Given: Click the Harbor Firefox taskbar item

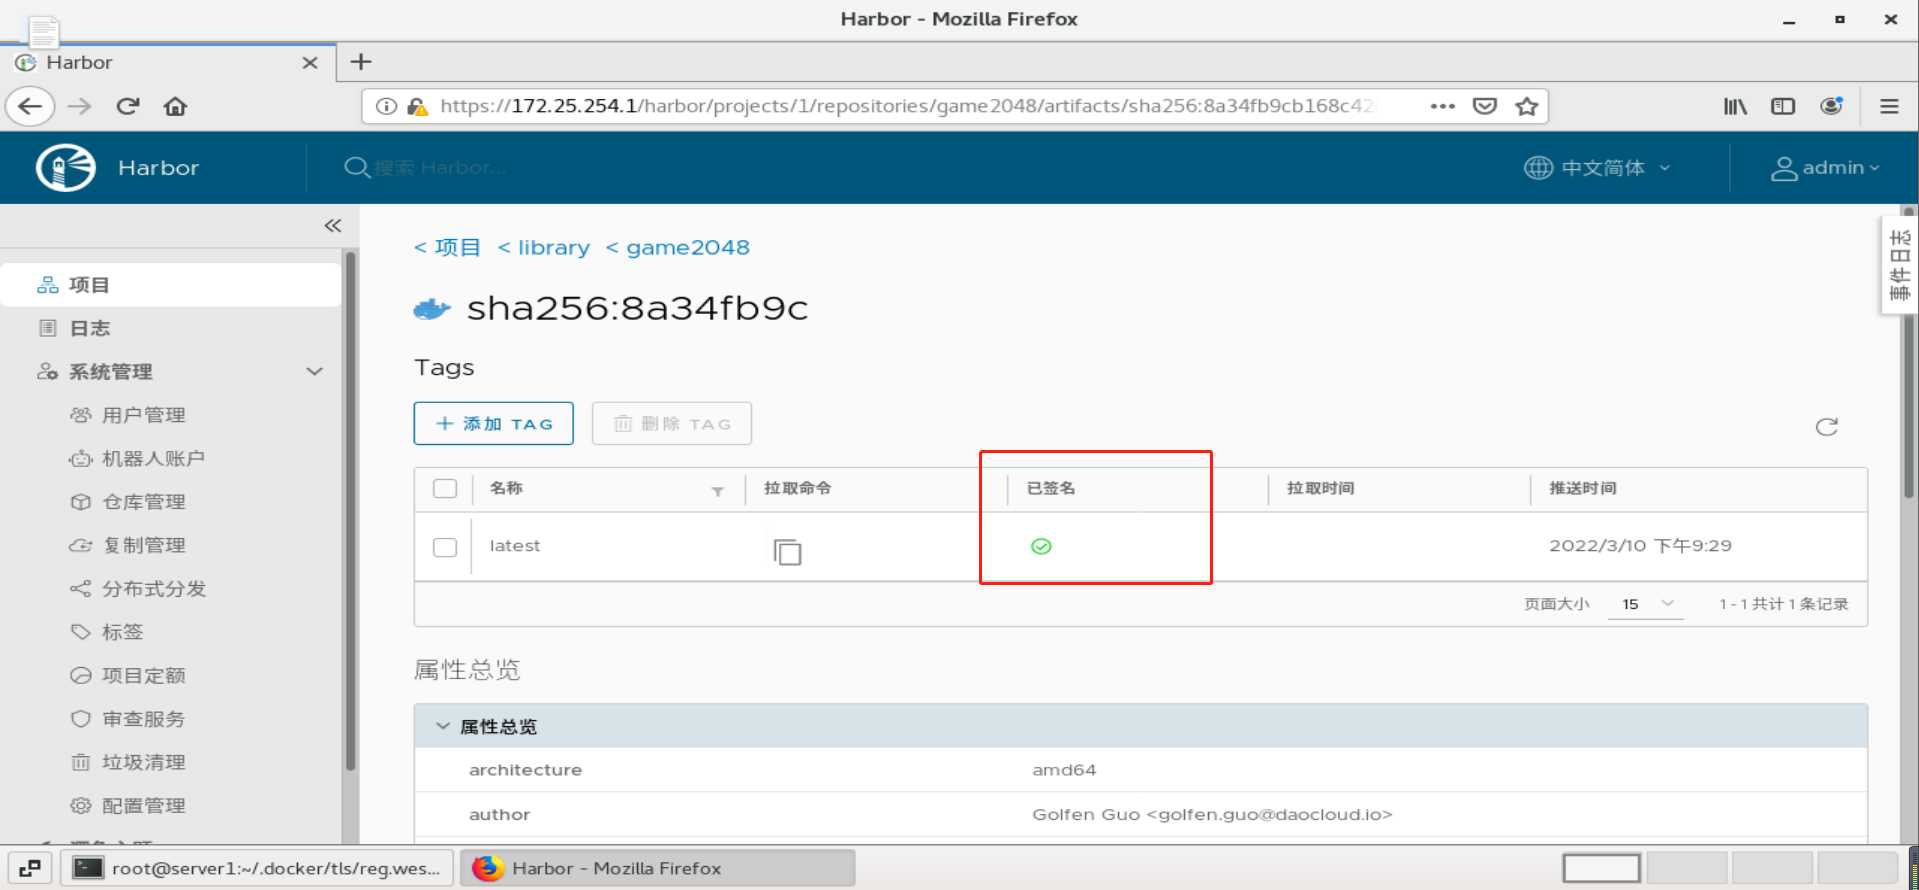Looking at the screenshot, I should coord(658,868).
